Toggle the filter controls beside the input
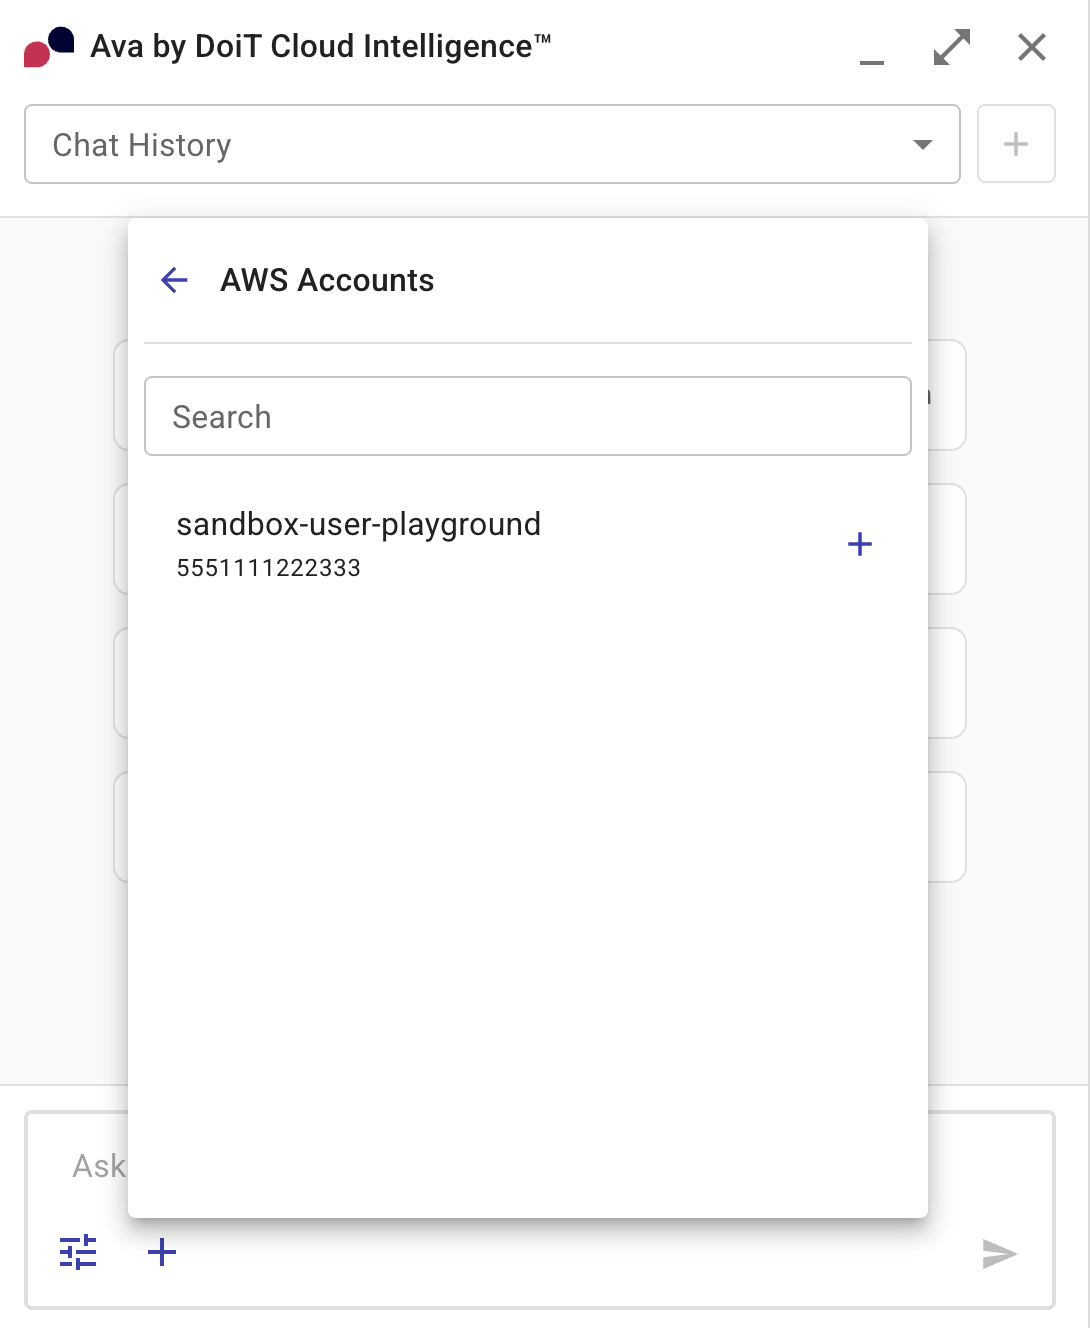Viewport: 1090px width, 1328px height. point(78,1251)
